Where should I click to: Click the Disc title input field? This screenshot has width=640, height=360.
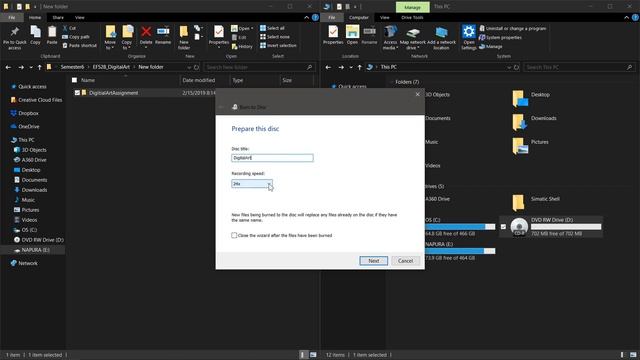[272, 158]
